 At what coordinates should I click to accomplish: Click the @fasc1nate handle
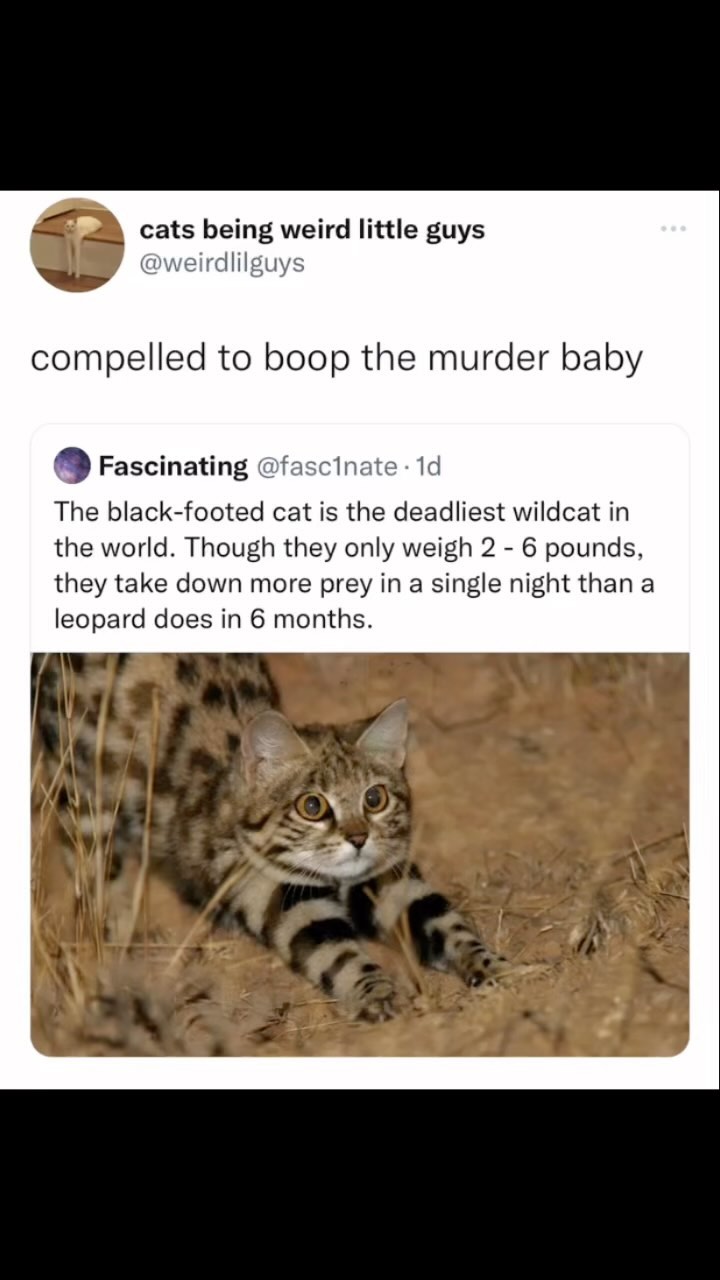click(328, 466)
